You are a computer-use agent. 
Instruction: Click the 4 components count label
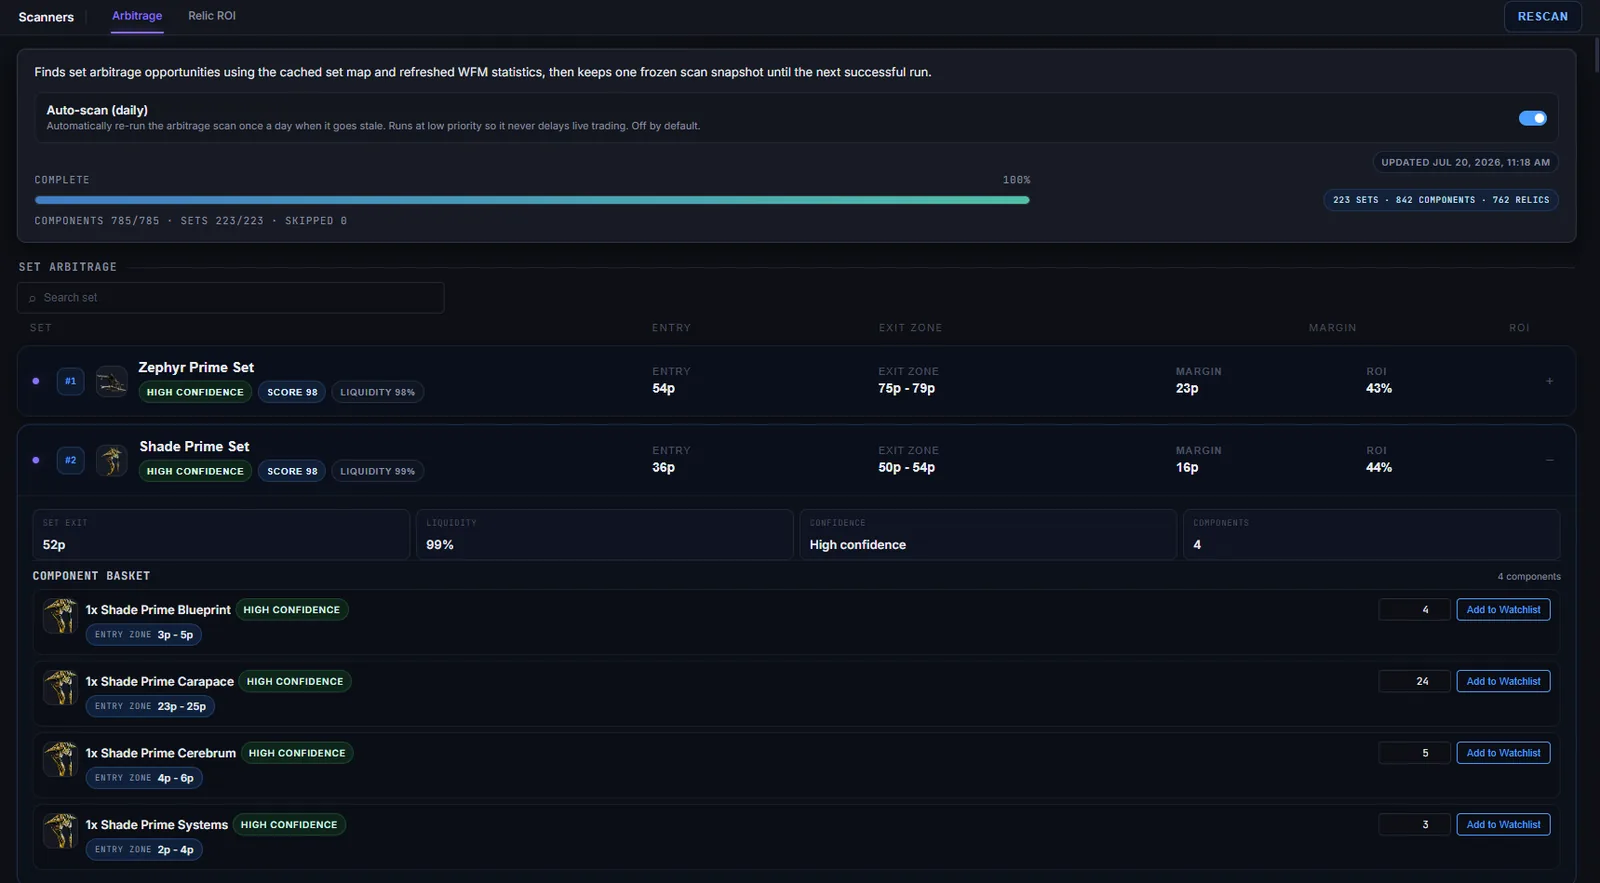(x=1528, y=577)
